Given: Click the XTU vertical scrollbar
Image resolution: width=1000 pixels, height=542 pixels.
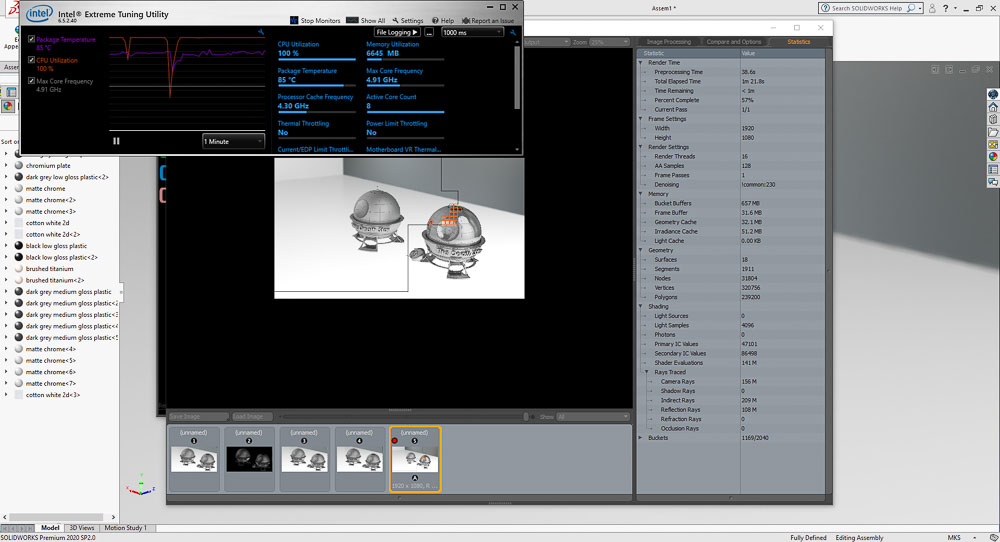Looking at the screenshot, I should [517, 77].
